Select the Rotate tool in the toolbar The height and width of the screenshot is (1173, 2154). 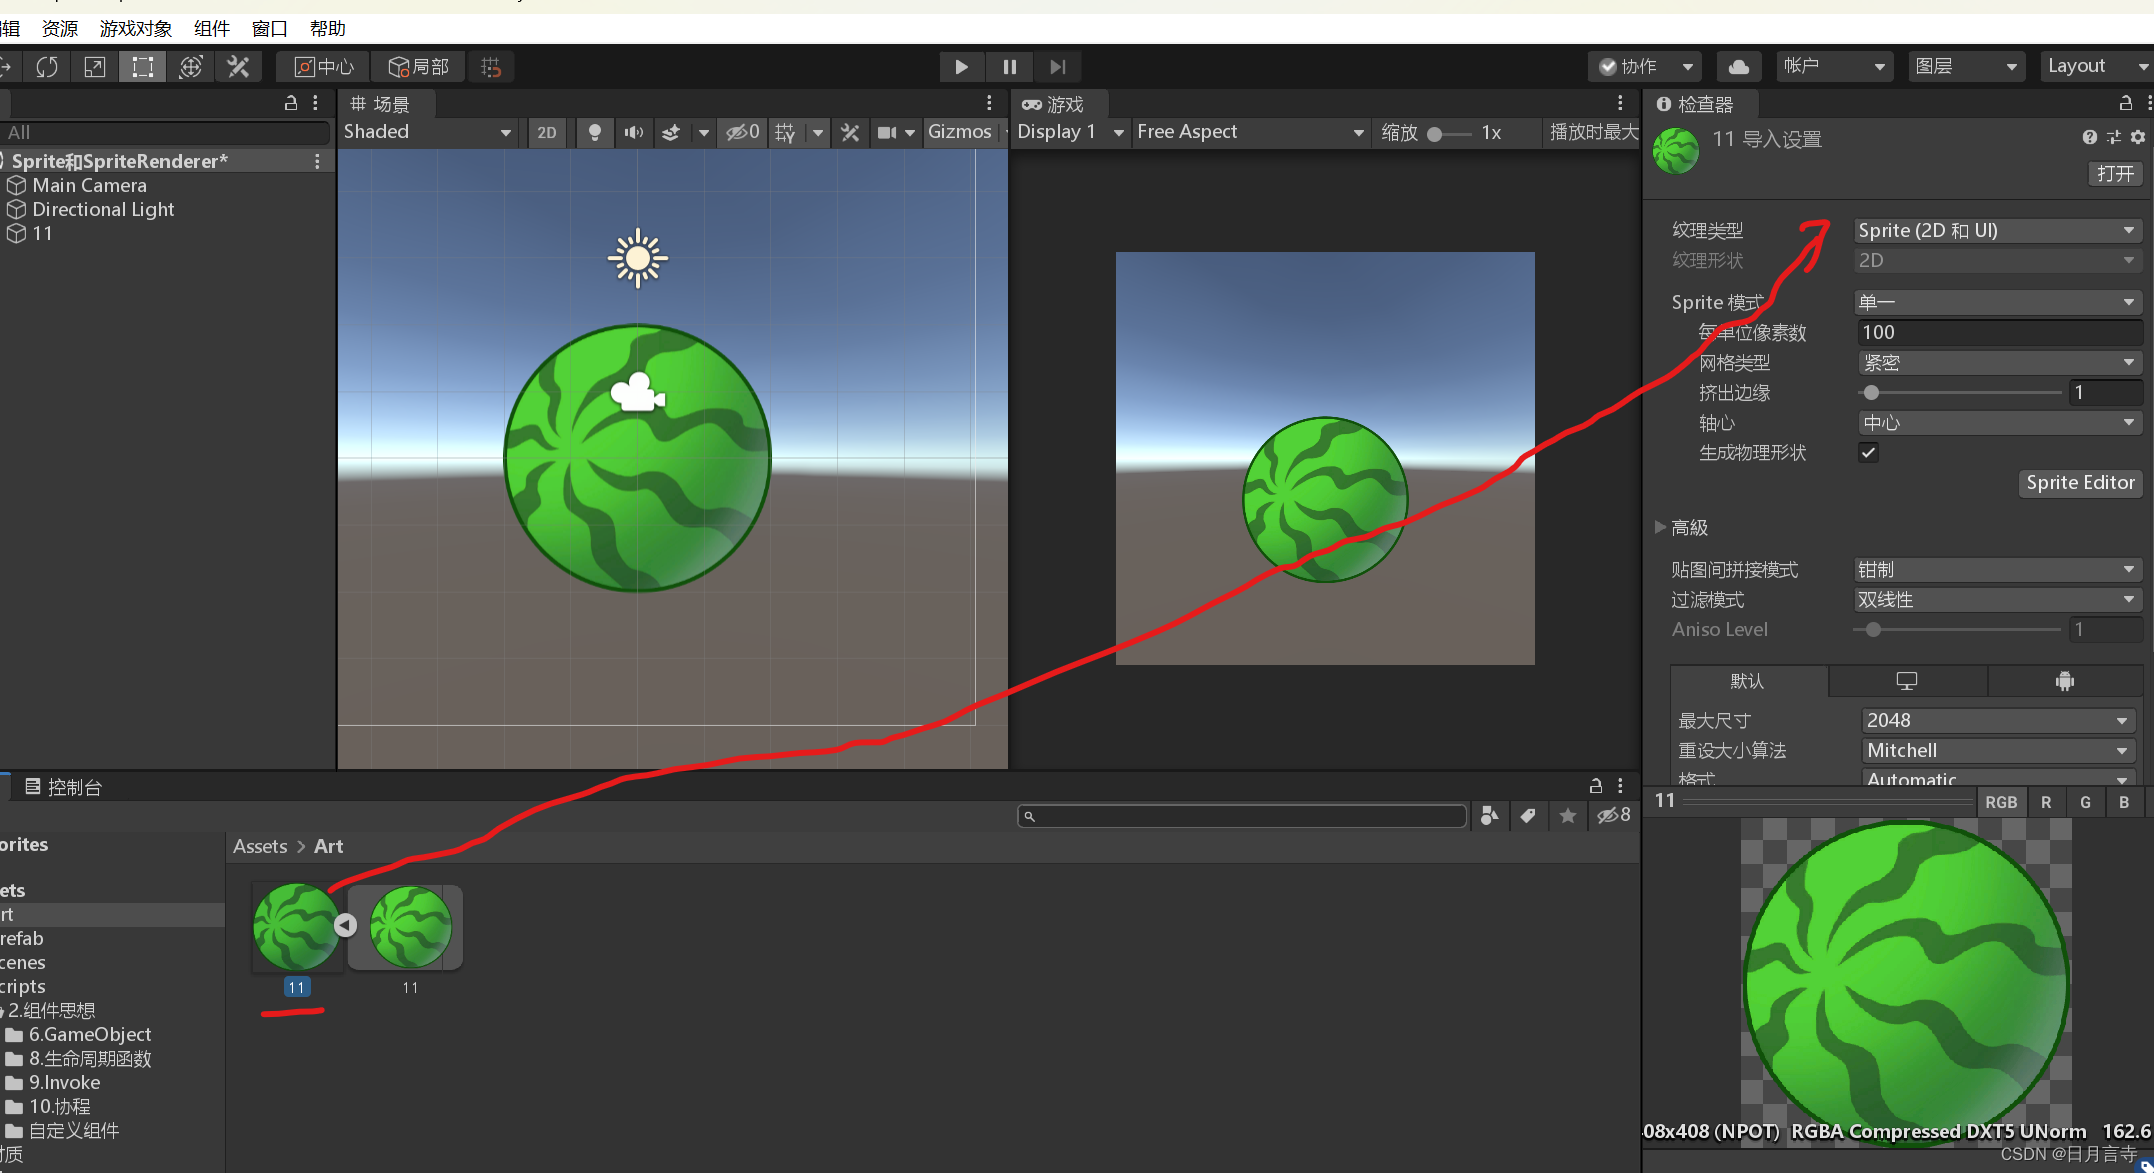(47, 66)
